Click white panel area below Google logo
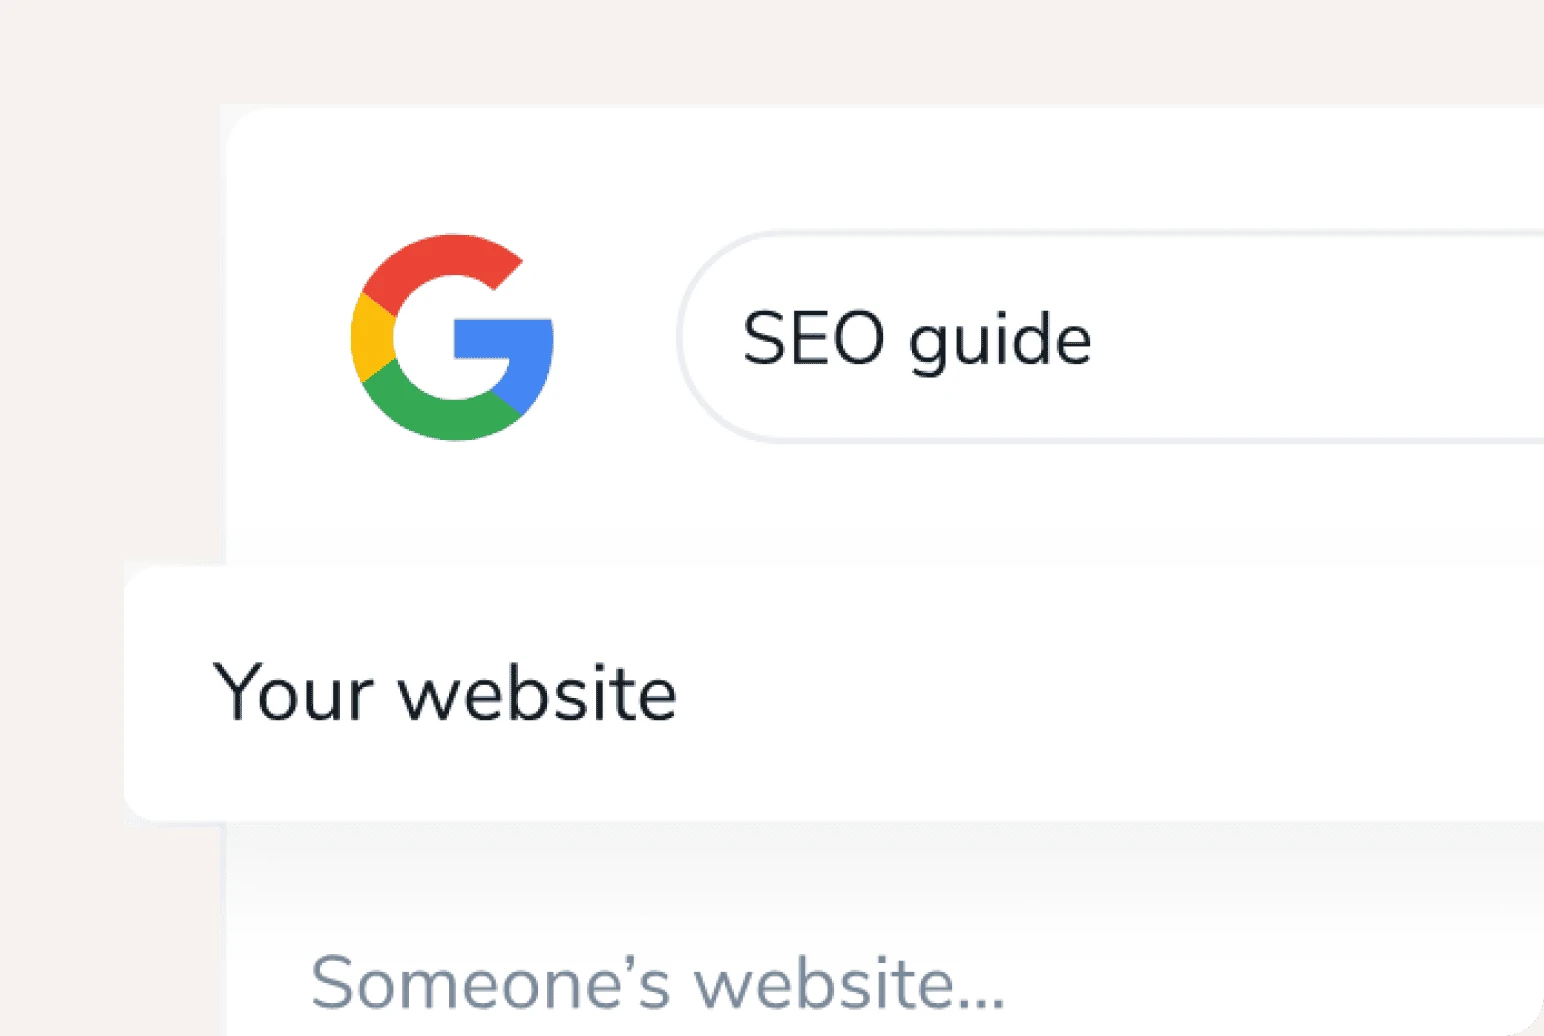Viewport: 1544px width, 1036px height. [x=452, y=510]
